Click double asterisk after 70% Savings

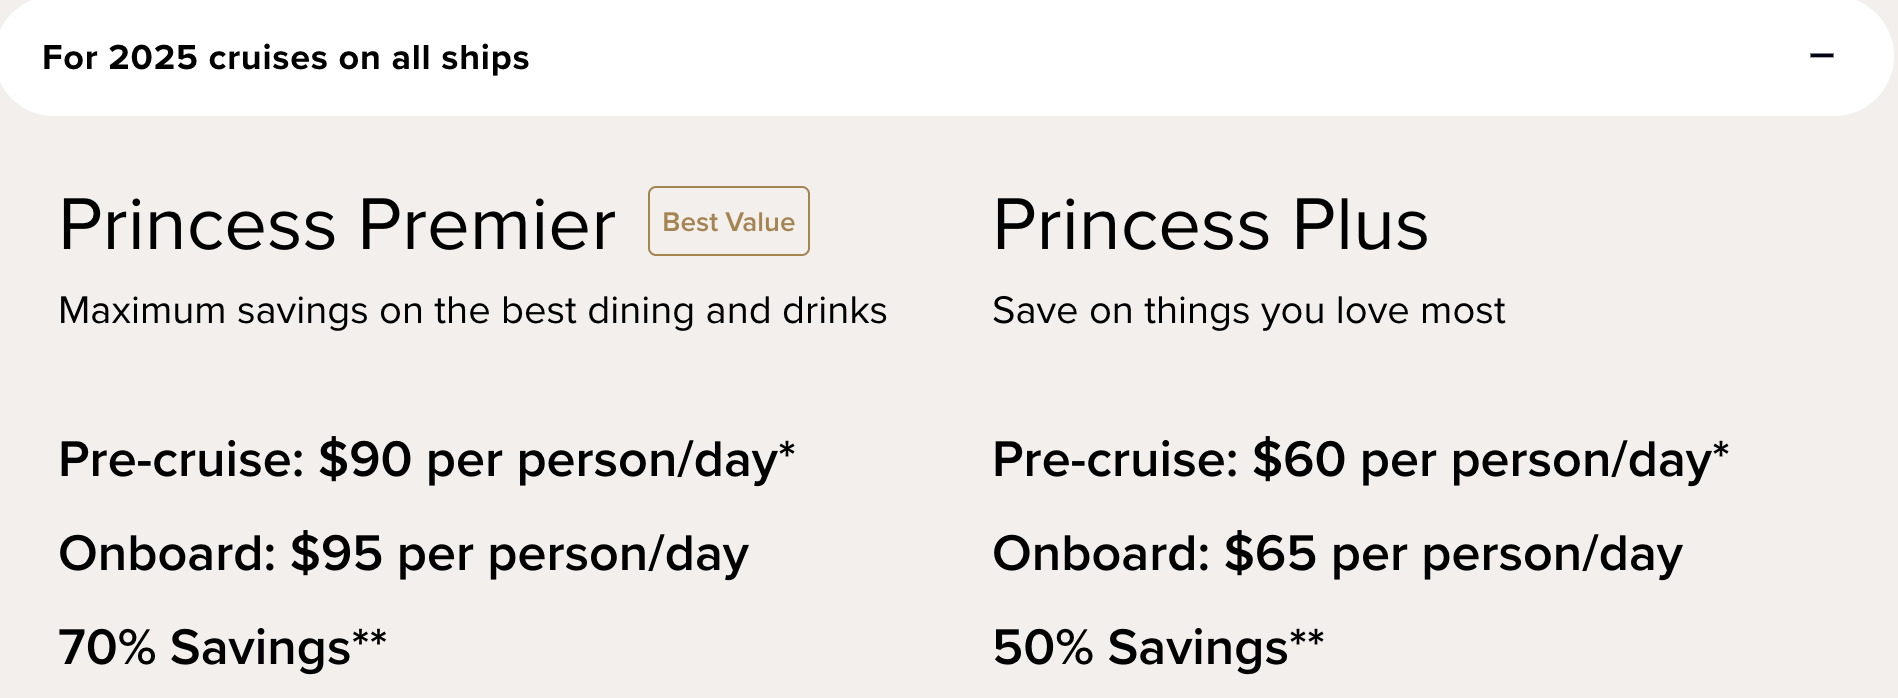[369, 639]
